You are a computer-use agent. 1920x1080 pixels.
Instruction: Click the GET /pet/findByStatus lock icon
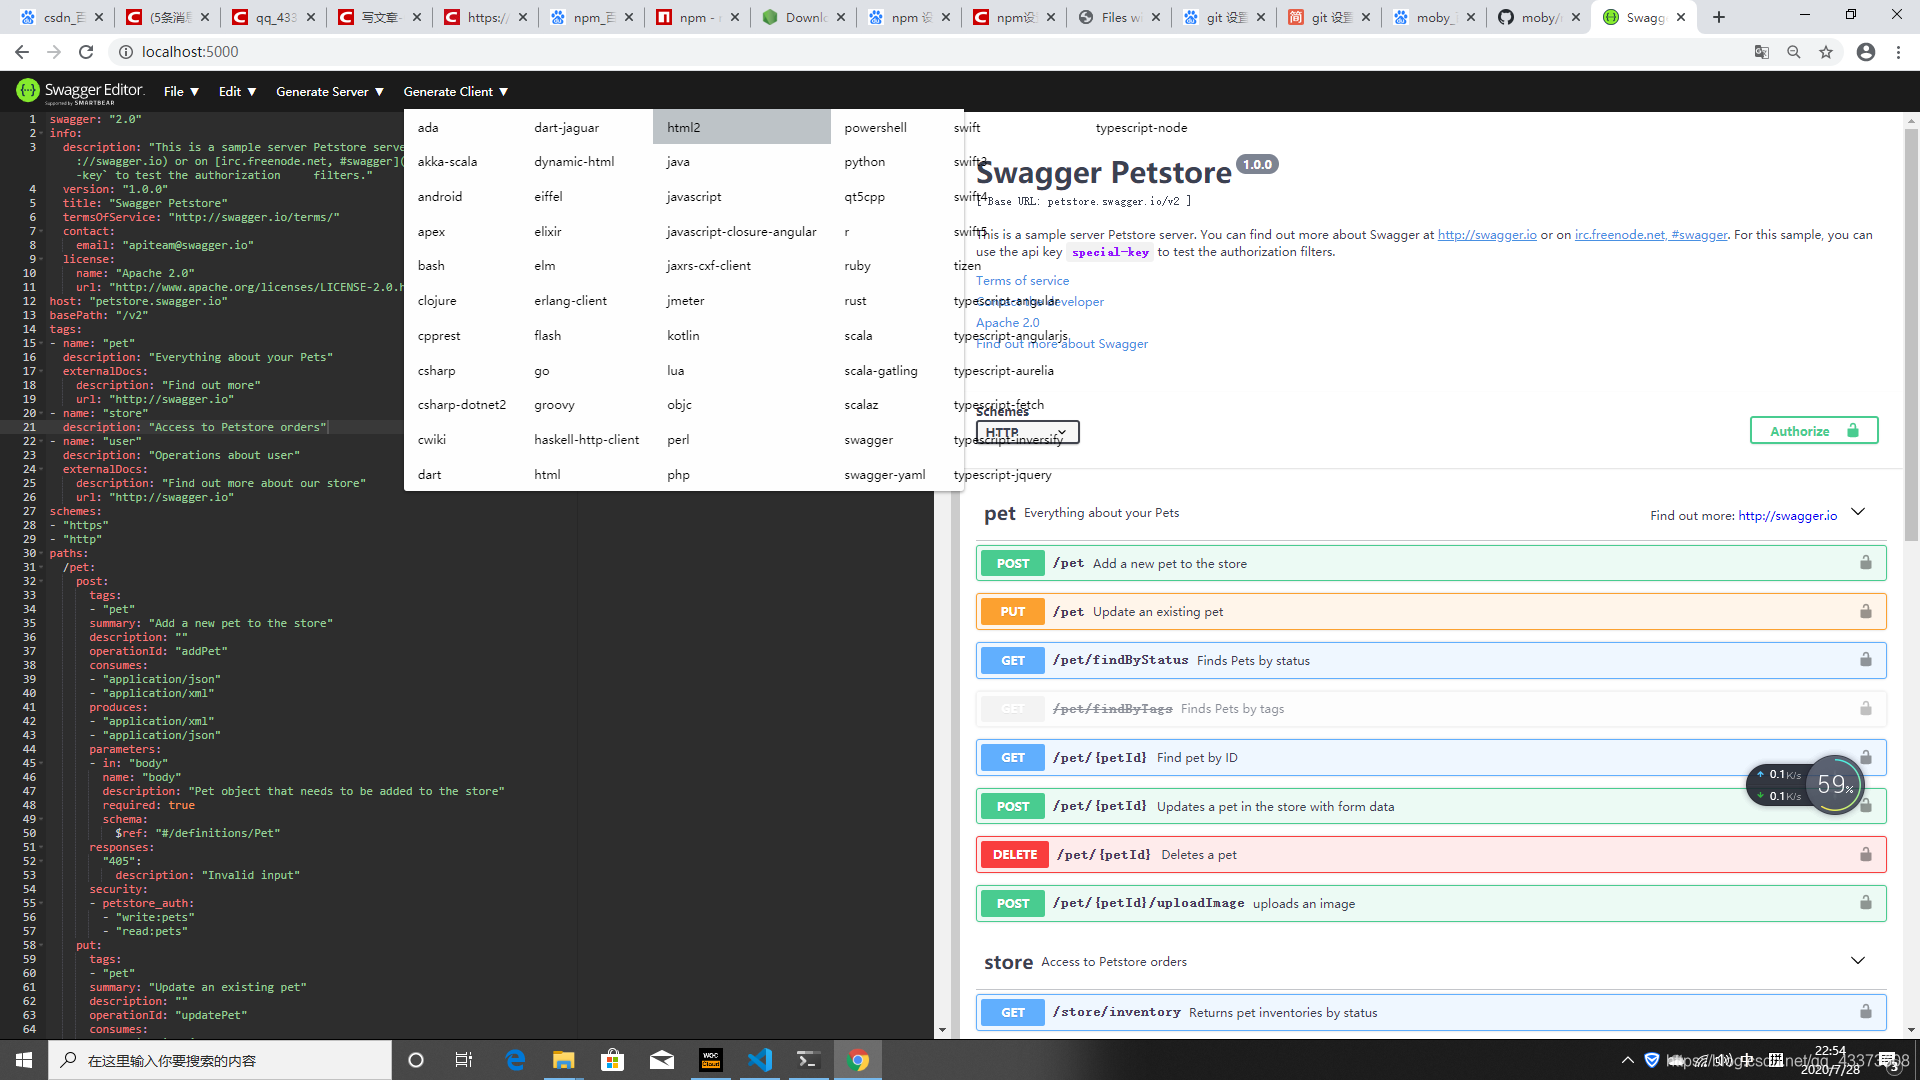click(1865, 659)
